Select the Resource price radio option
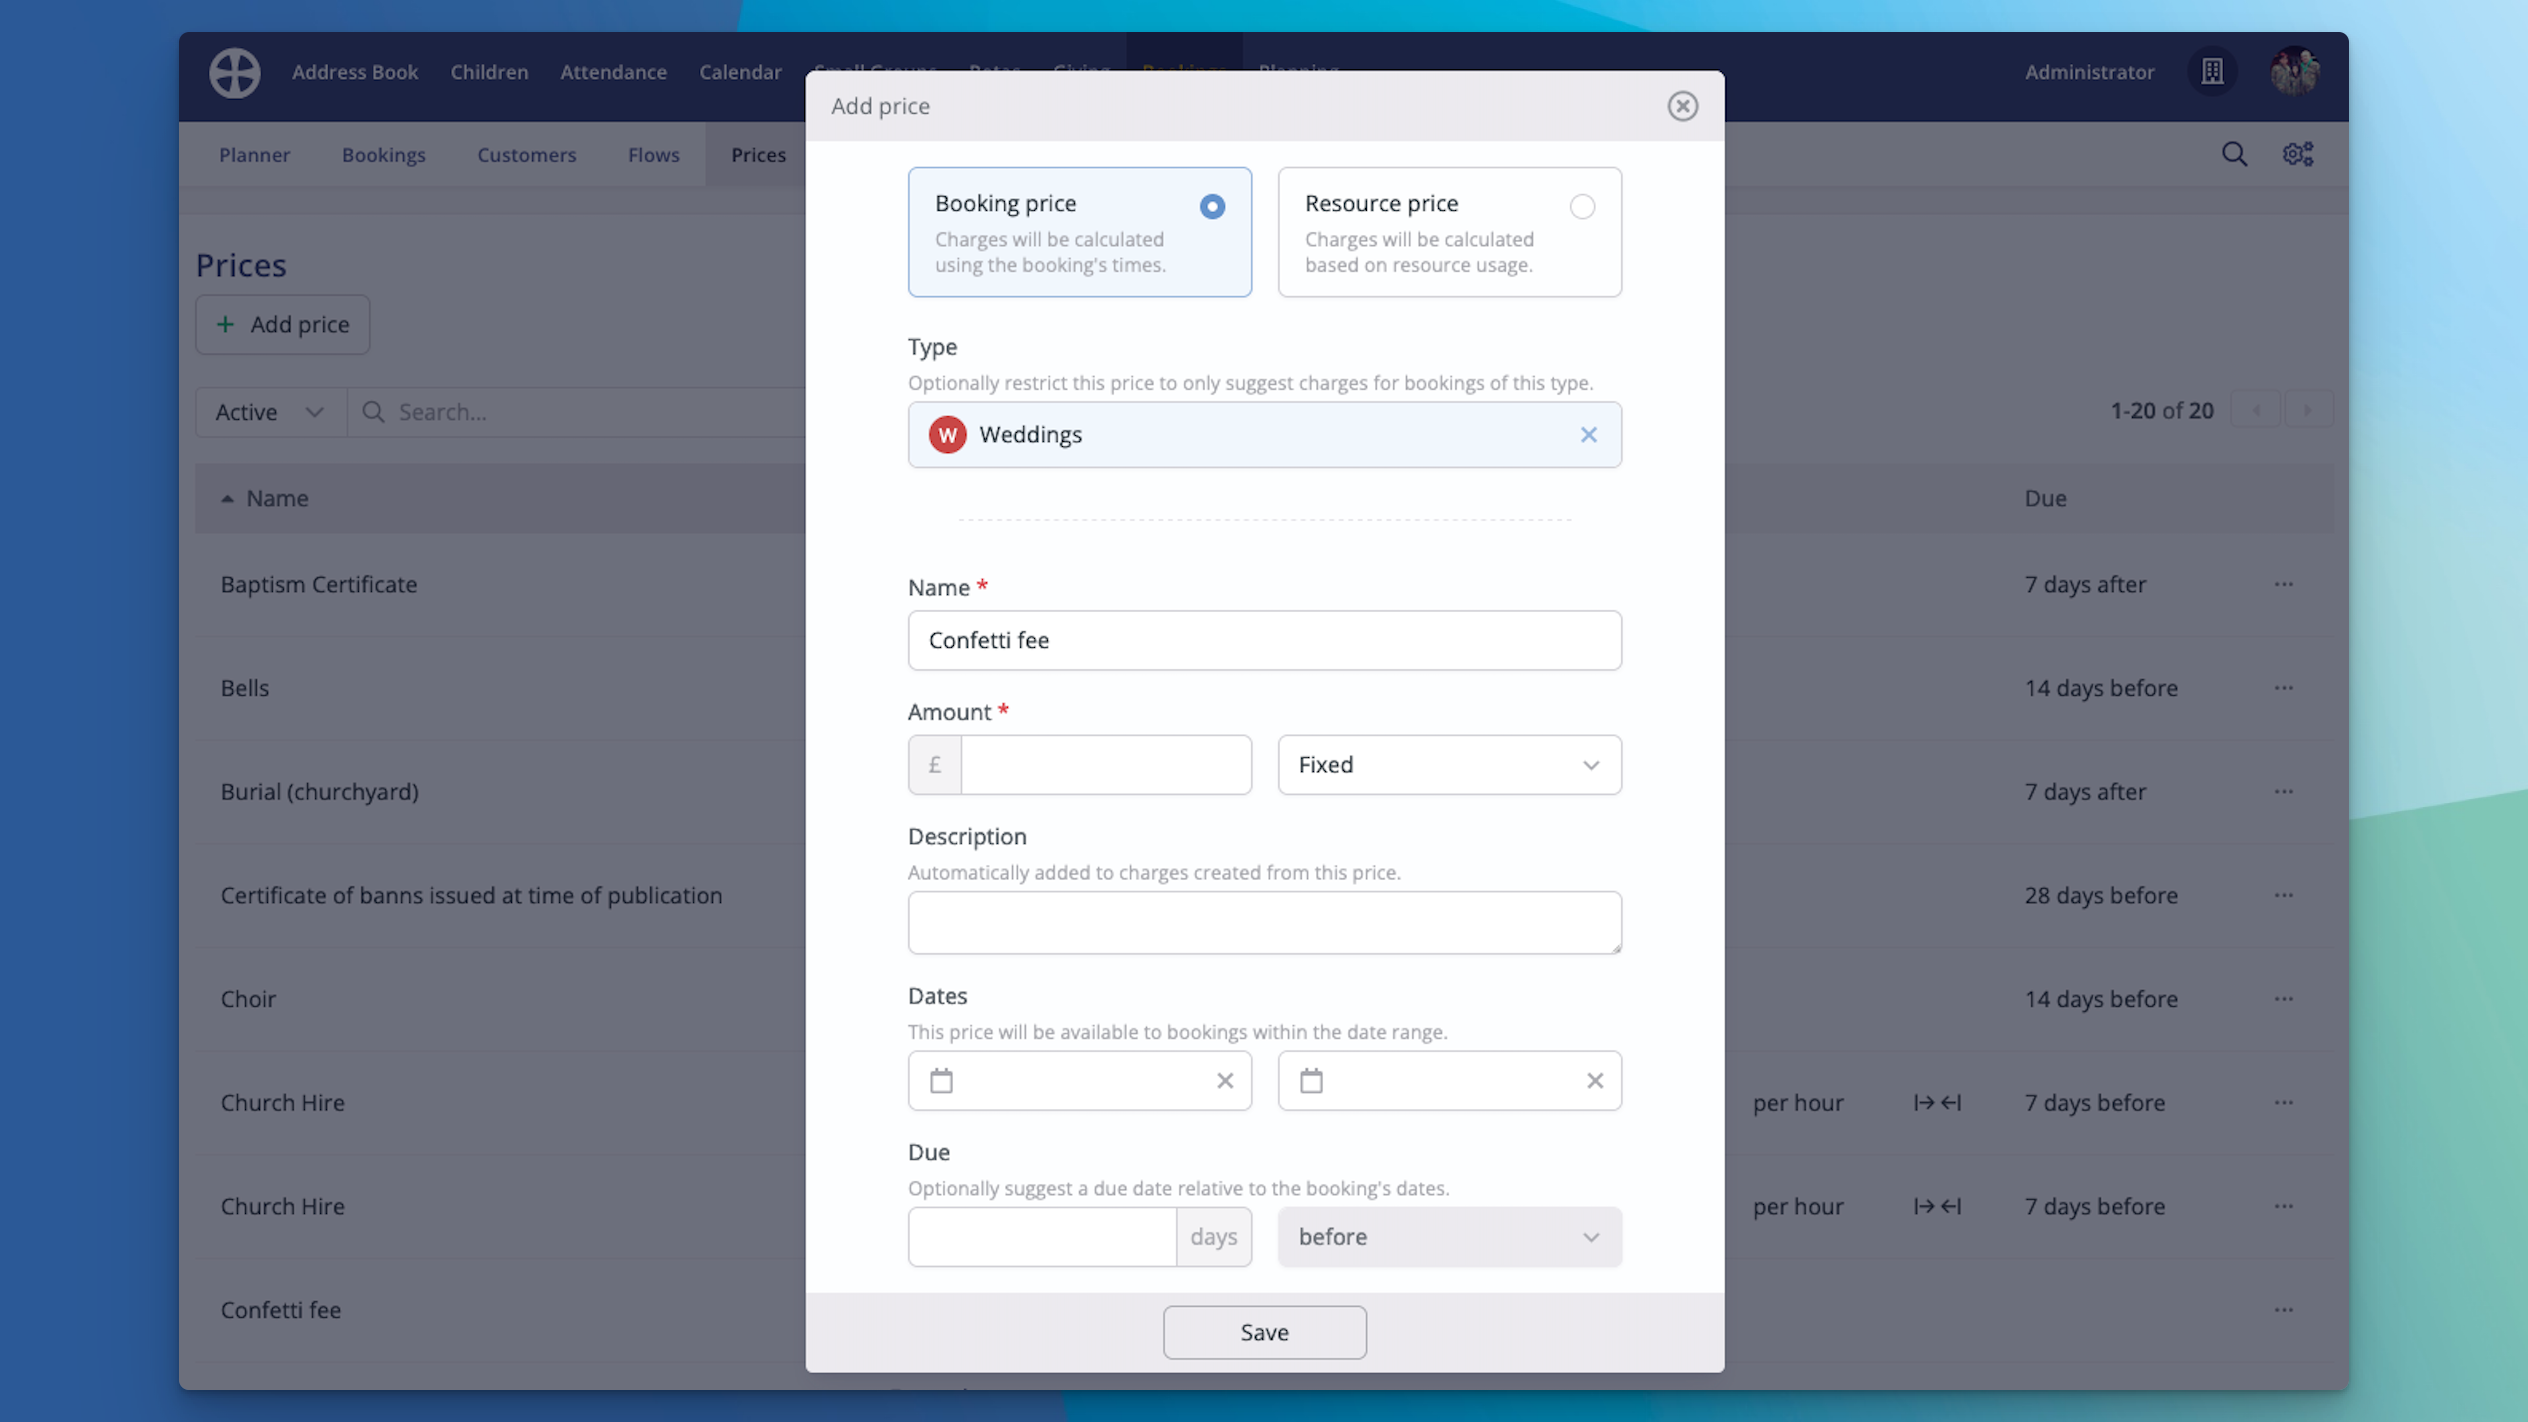Screen dimensions: 2528x1422 pyautogui.click(x=1581, y=207)
